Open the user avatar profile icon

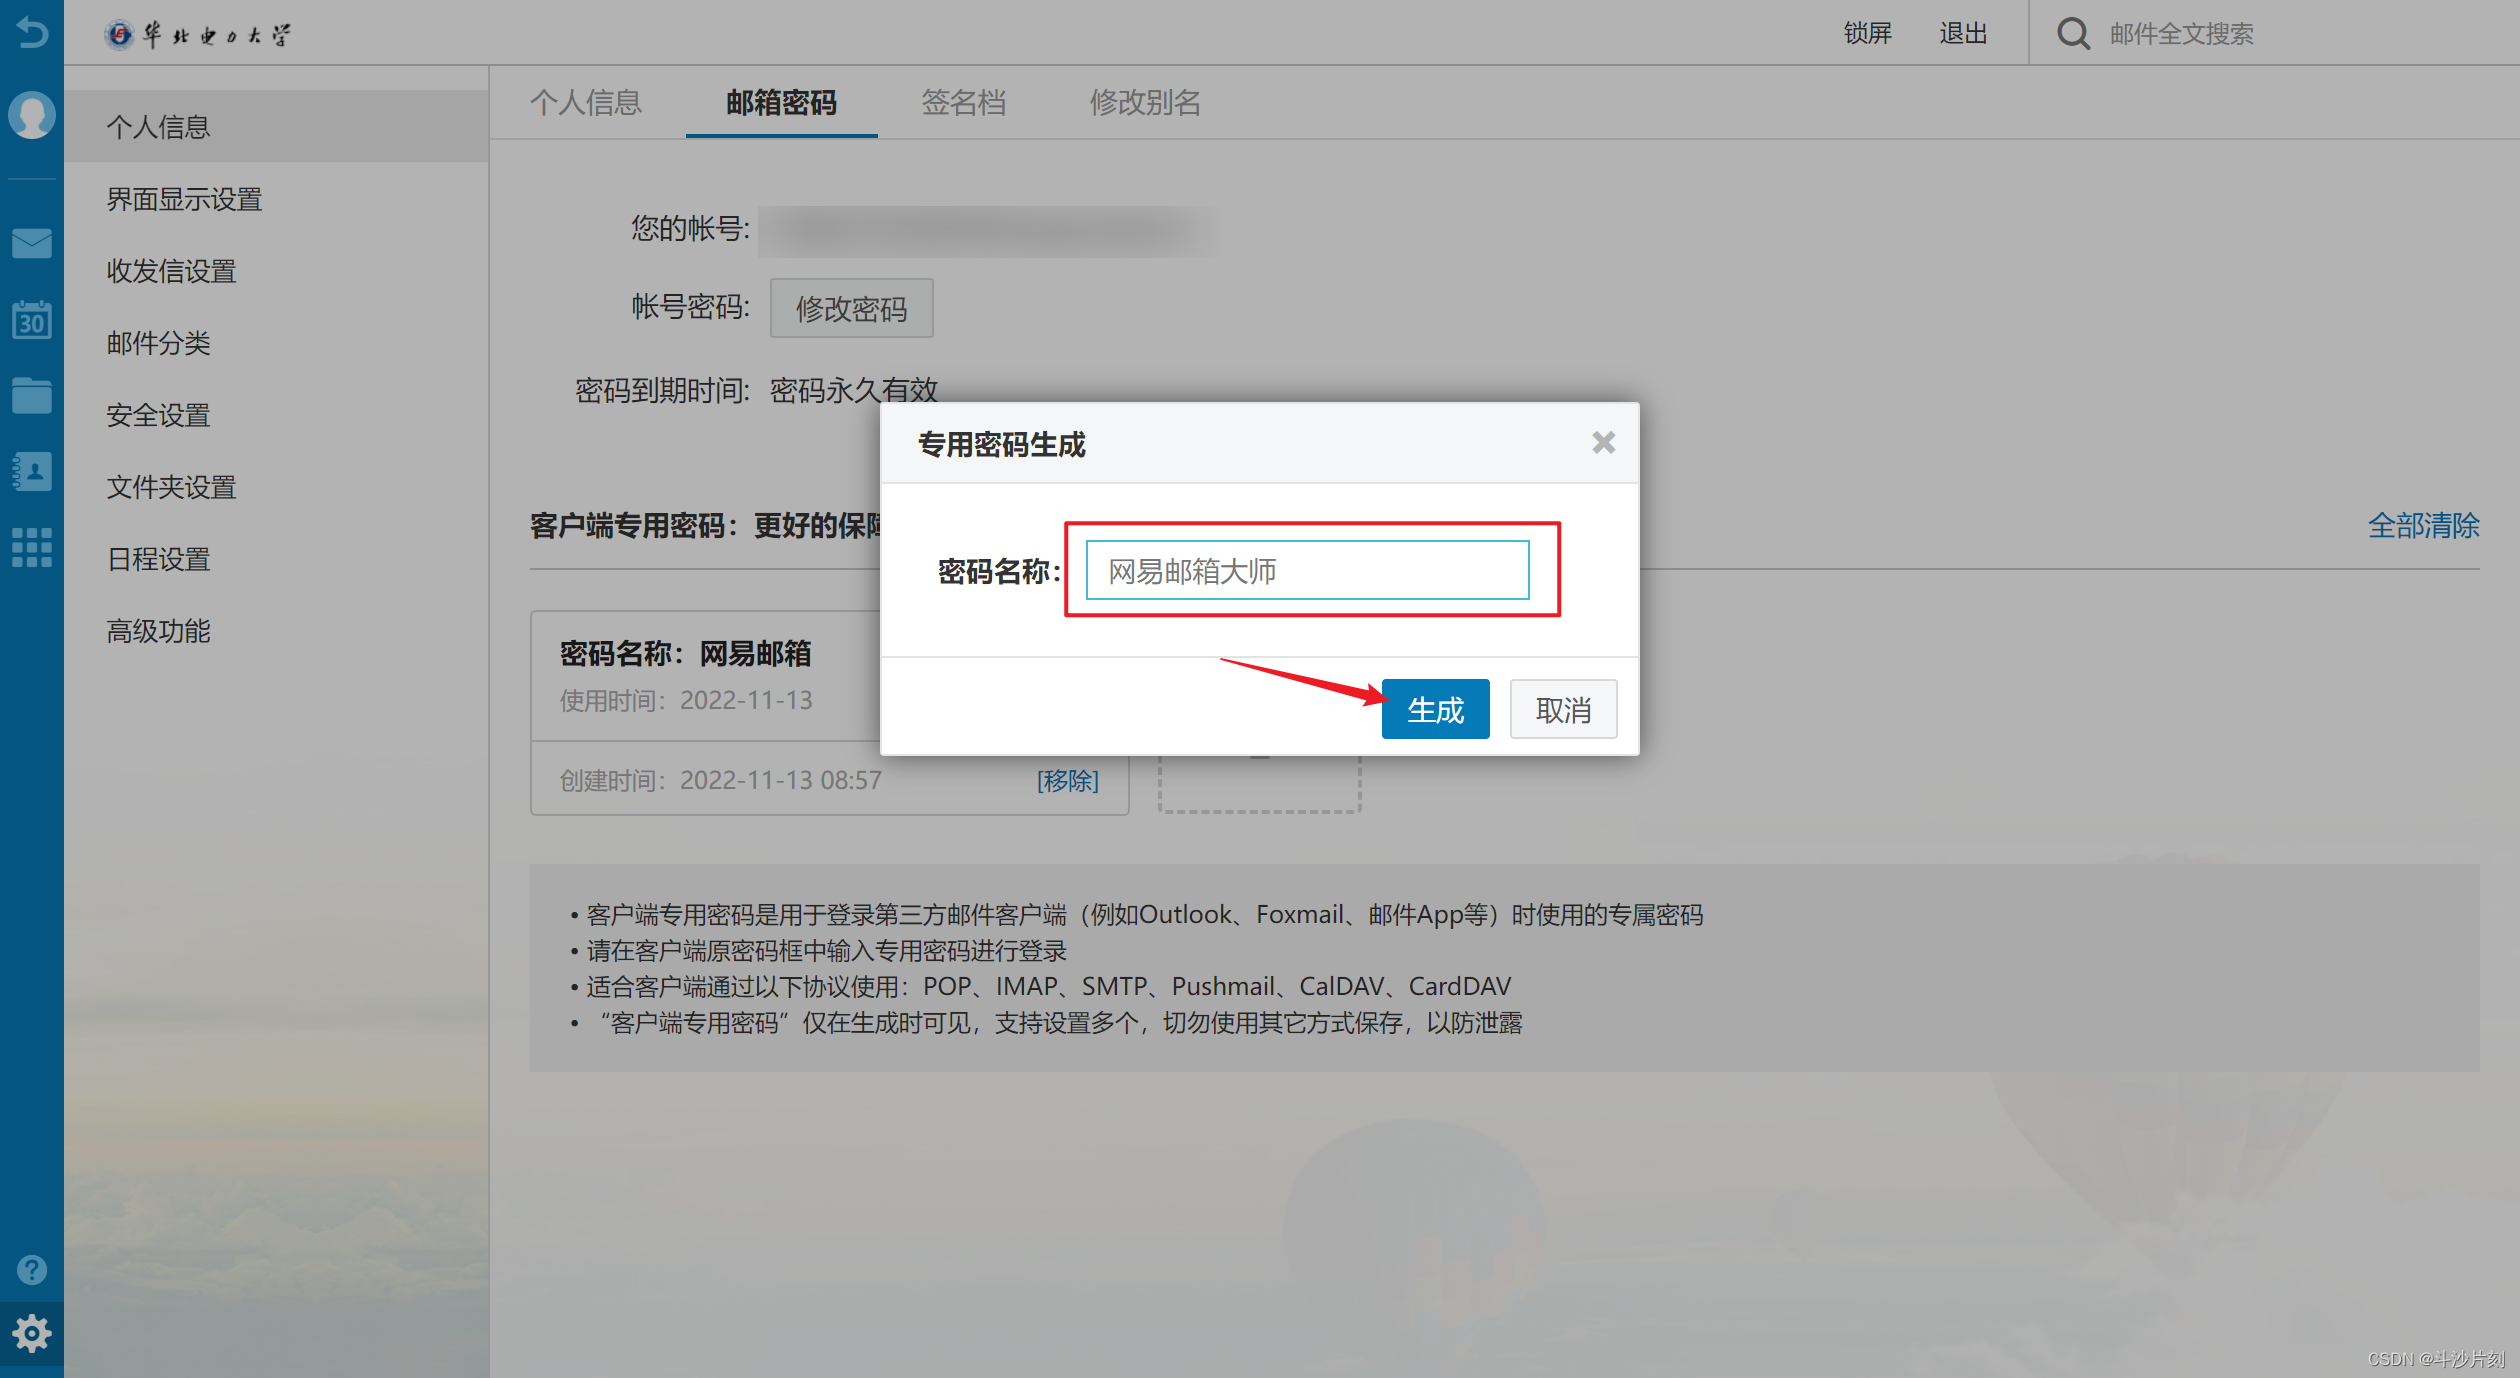(x=31, y=115)
